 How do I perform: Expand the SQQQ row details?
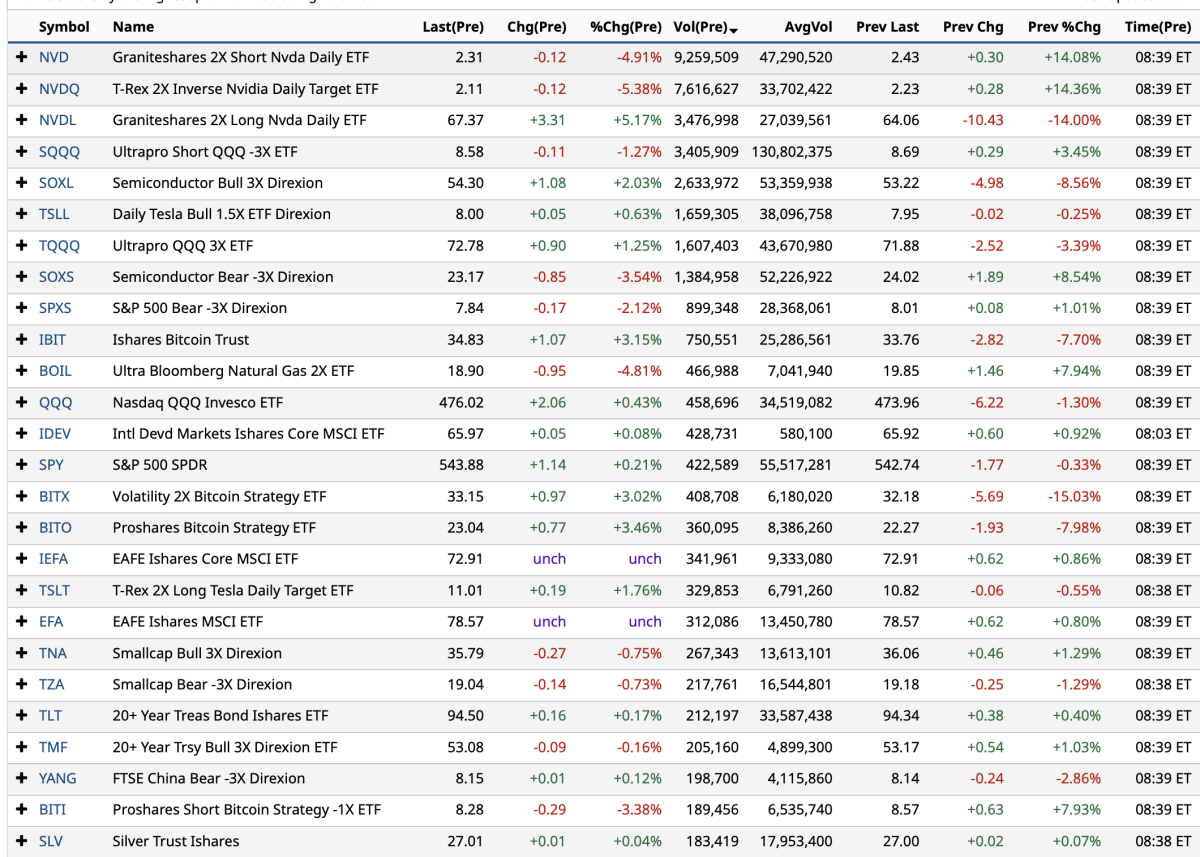coord(21,152)
